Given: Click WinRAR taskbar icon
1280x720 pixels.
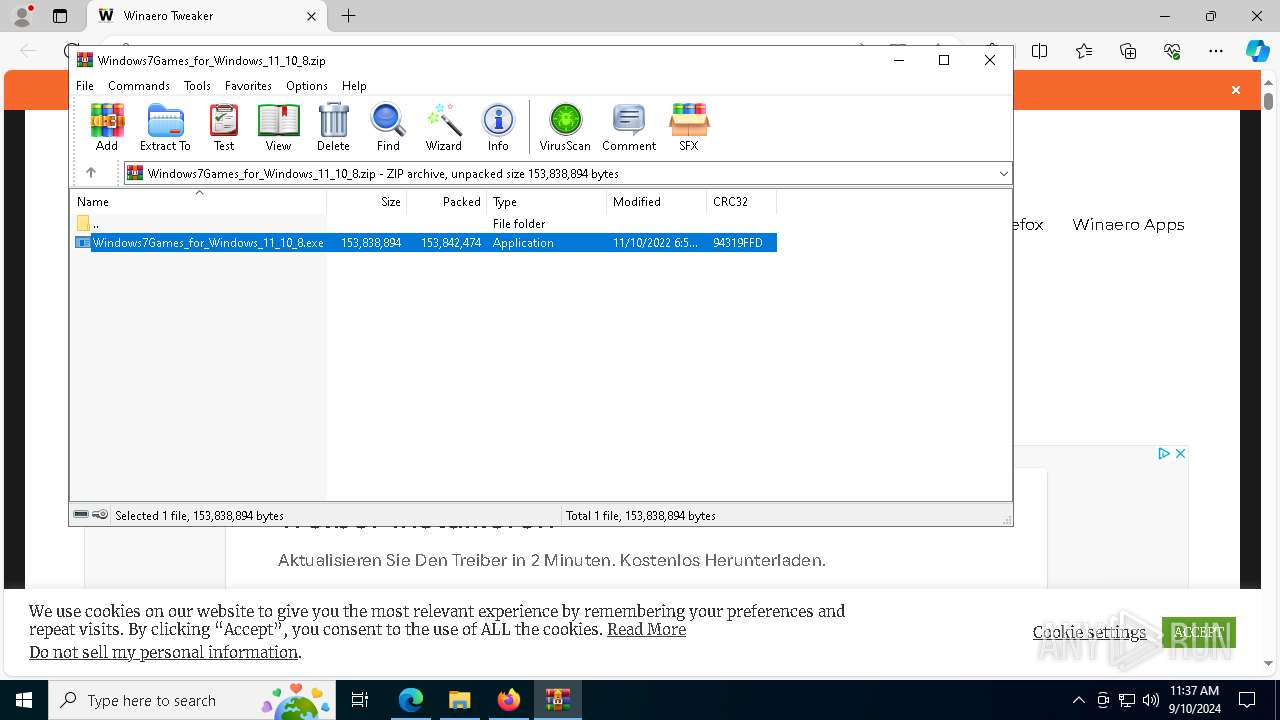Looking at the screenshot, I should [558, 700].
